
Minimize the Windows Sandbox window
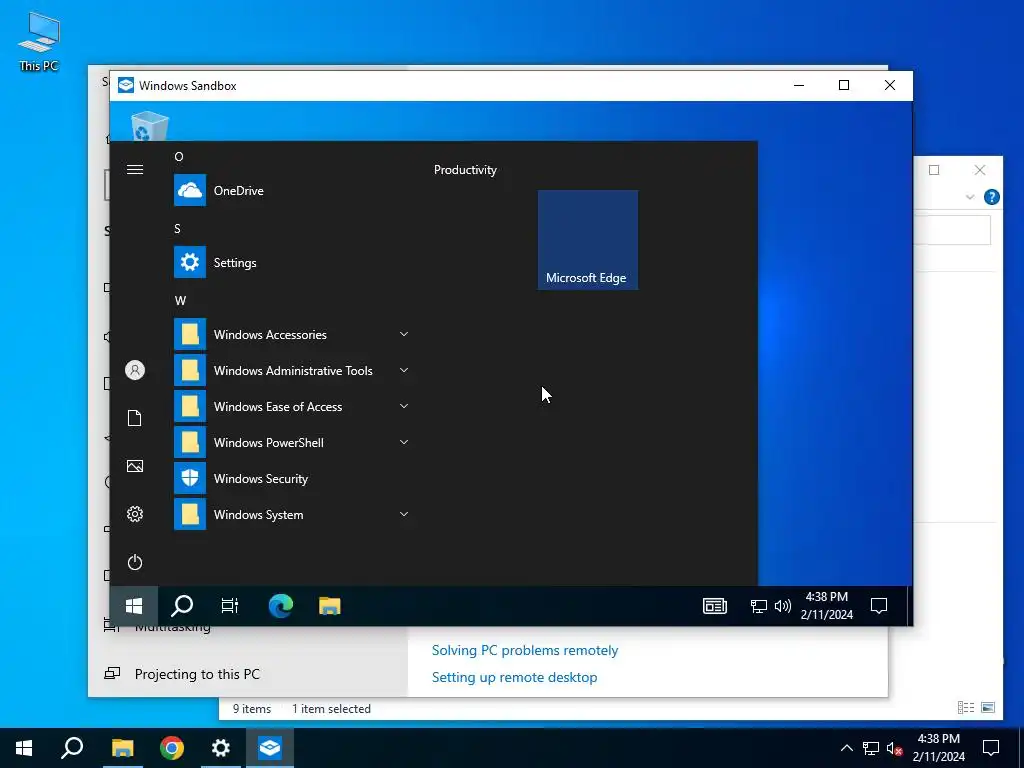pyautogui.click(x=799, y=85)
